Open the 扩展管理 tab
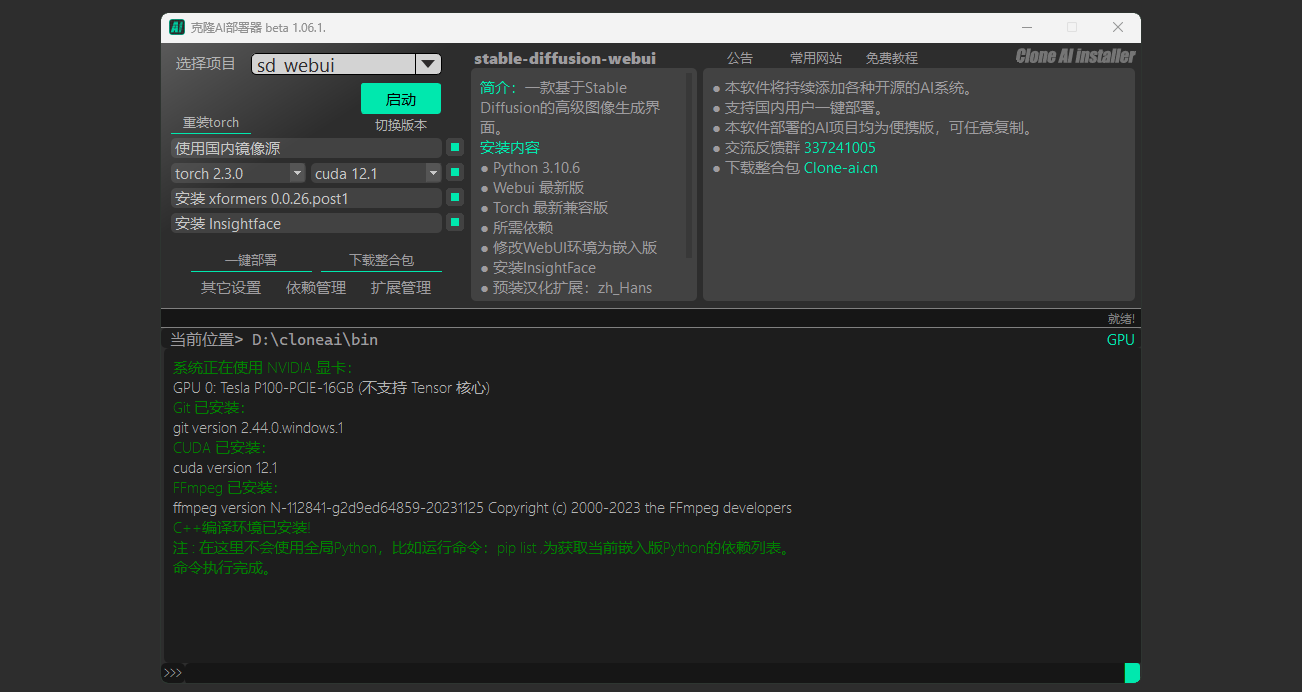The height and width of the screenshot is (692, 1302). 401,288
